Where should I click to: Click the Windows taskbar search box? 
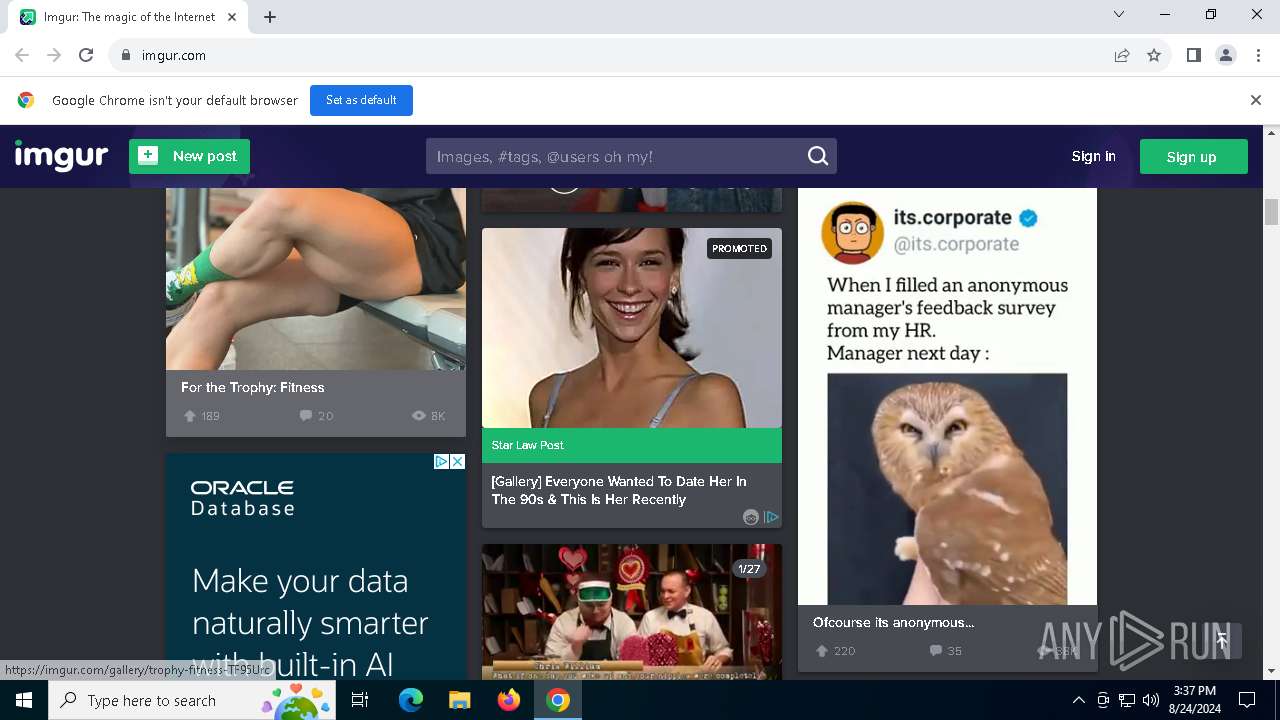tap(193, 700)
